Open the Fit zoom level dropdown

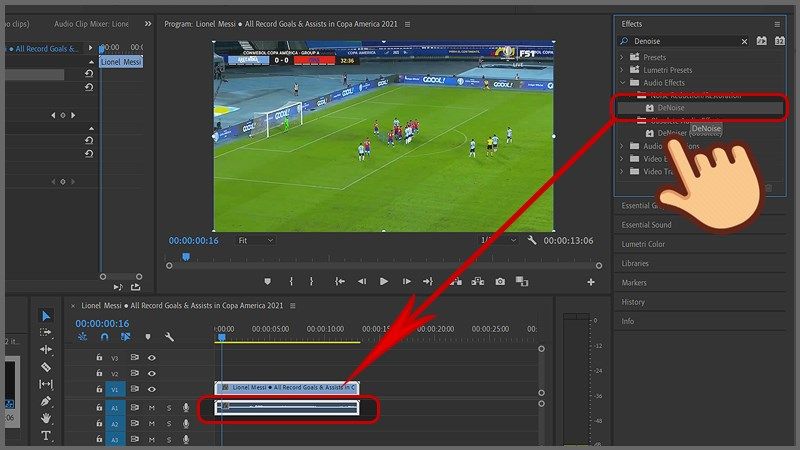(255, 240)
